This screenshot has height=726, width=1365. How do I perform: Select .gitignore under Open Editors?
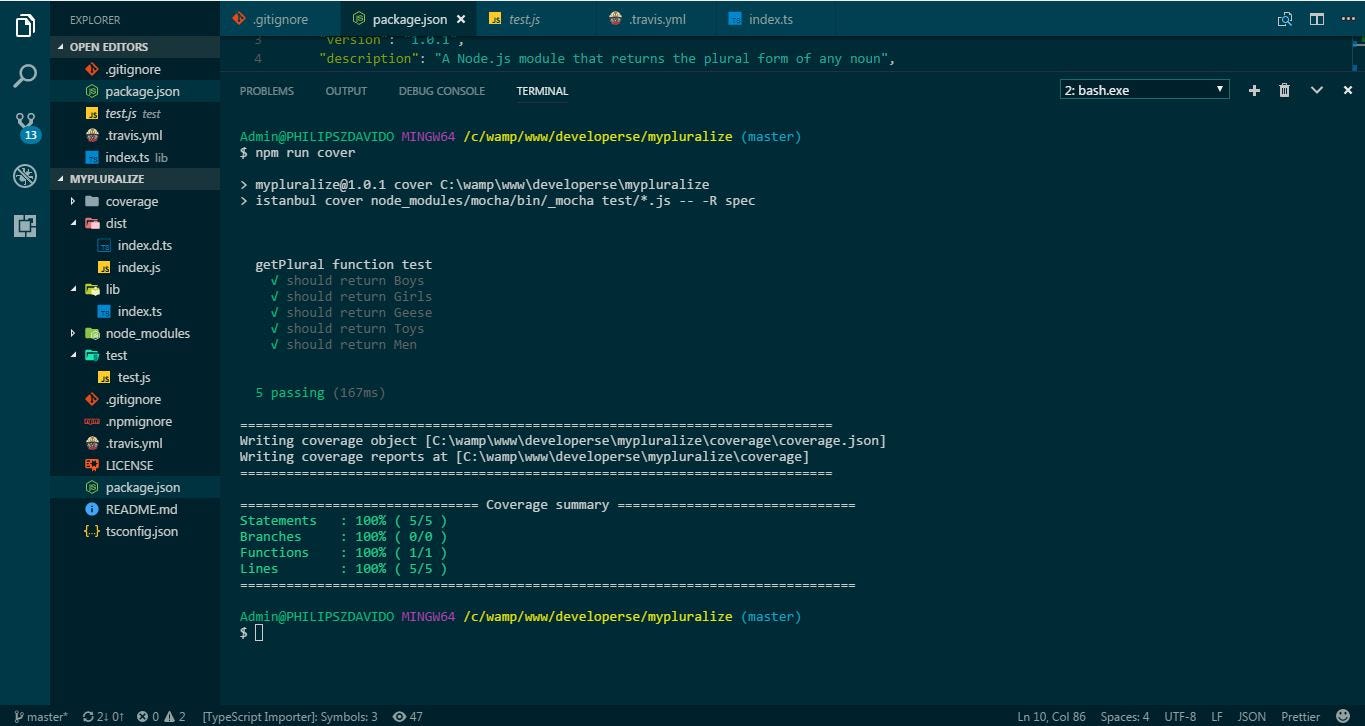[x=135, y=69]
